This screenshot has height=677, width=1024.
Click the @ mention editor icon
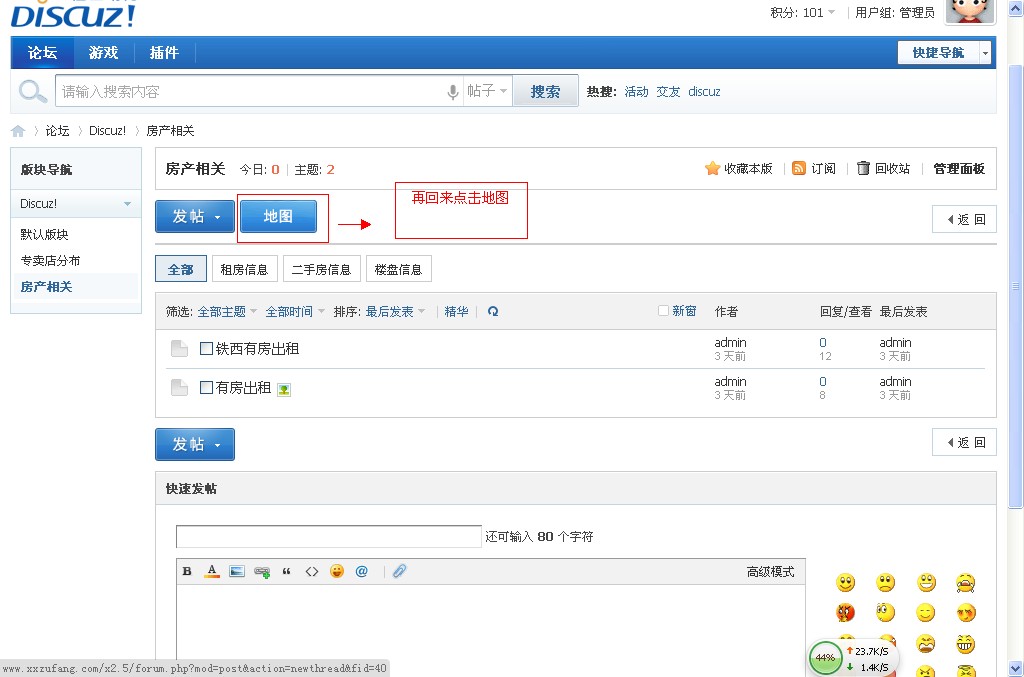pos(362,571)
